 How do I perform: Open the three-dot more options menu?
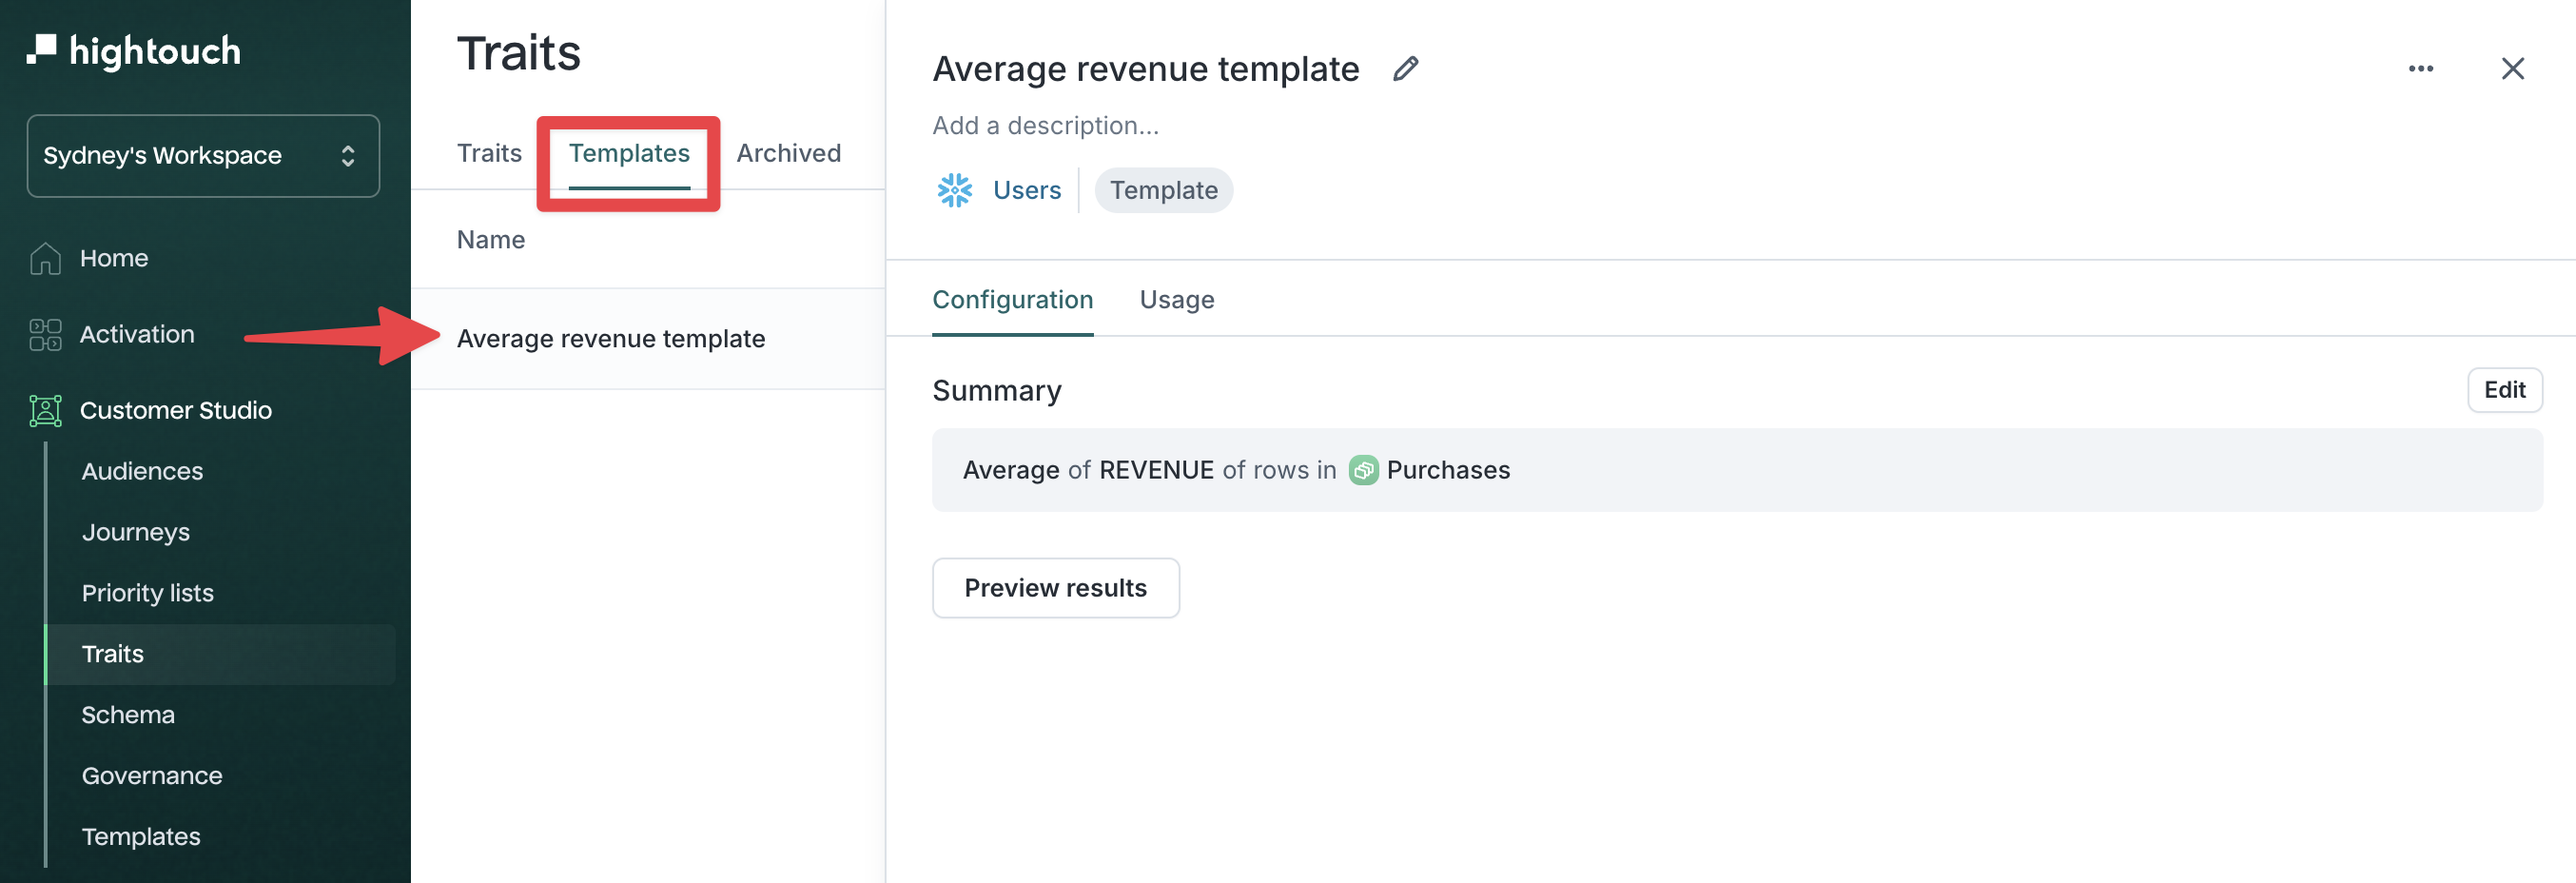pyautogui.click(x=2420, y=69)
